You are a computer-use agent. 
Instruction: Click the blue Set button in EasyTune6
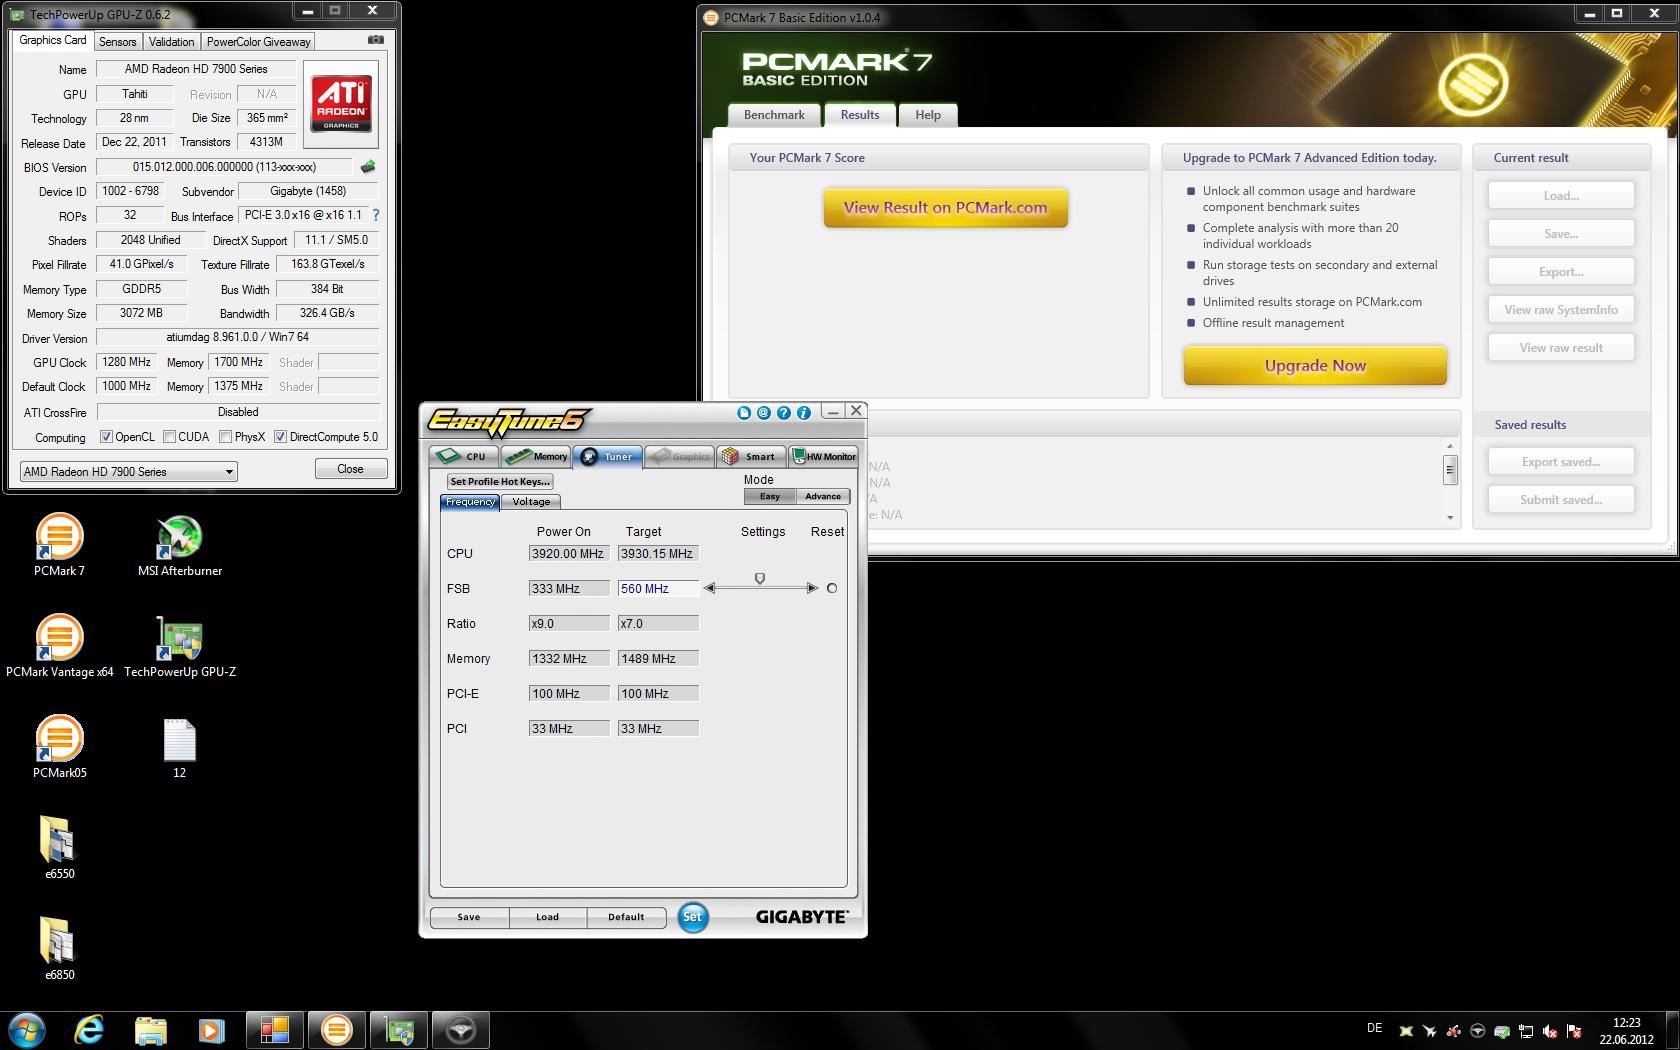(692, 917)
